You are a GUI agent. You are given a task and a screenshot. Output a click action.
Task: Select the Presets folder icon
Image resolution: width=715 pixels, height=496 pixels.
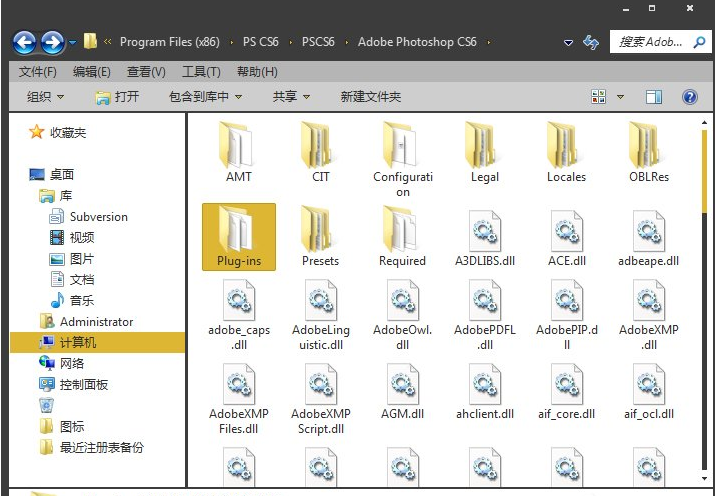click(317, 229)
